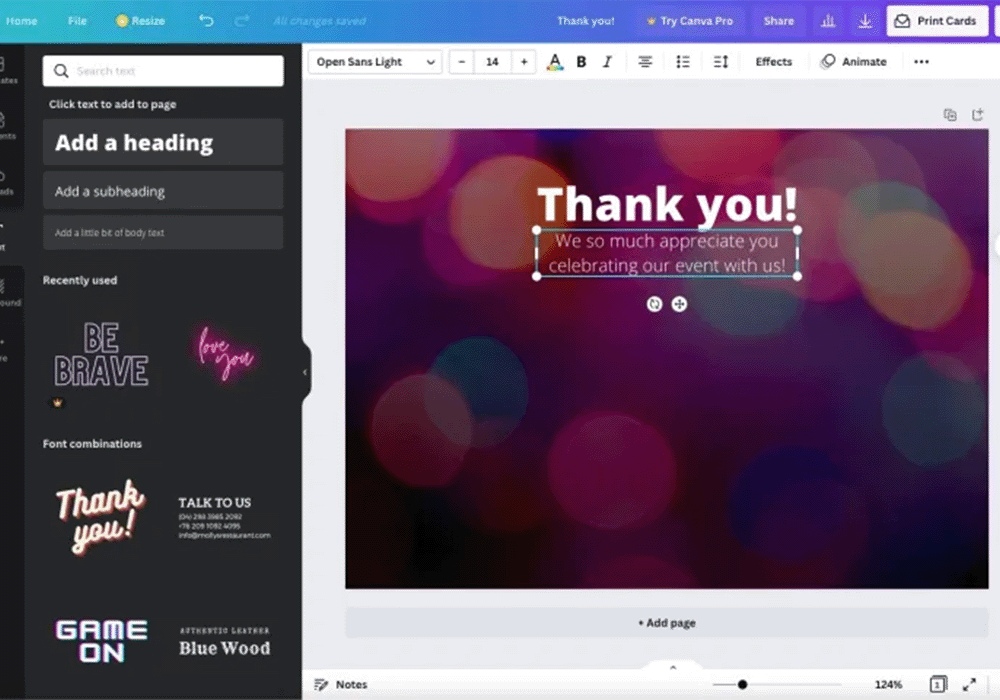
Task: Select the appreciation body text on canvas
Action: pos(667,253)
